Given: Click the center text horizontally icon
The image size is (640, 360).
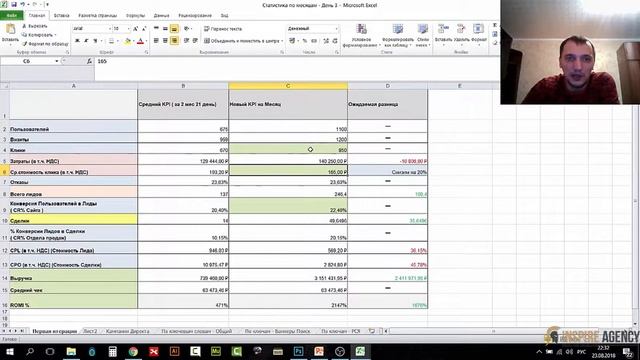Looking at the screenshot, I should coord(165,41).
